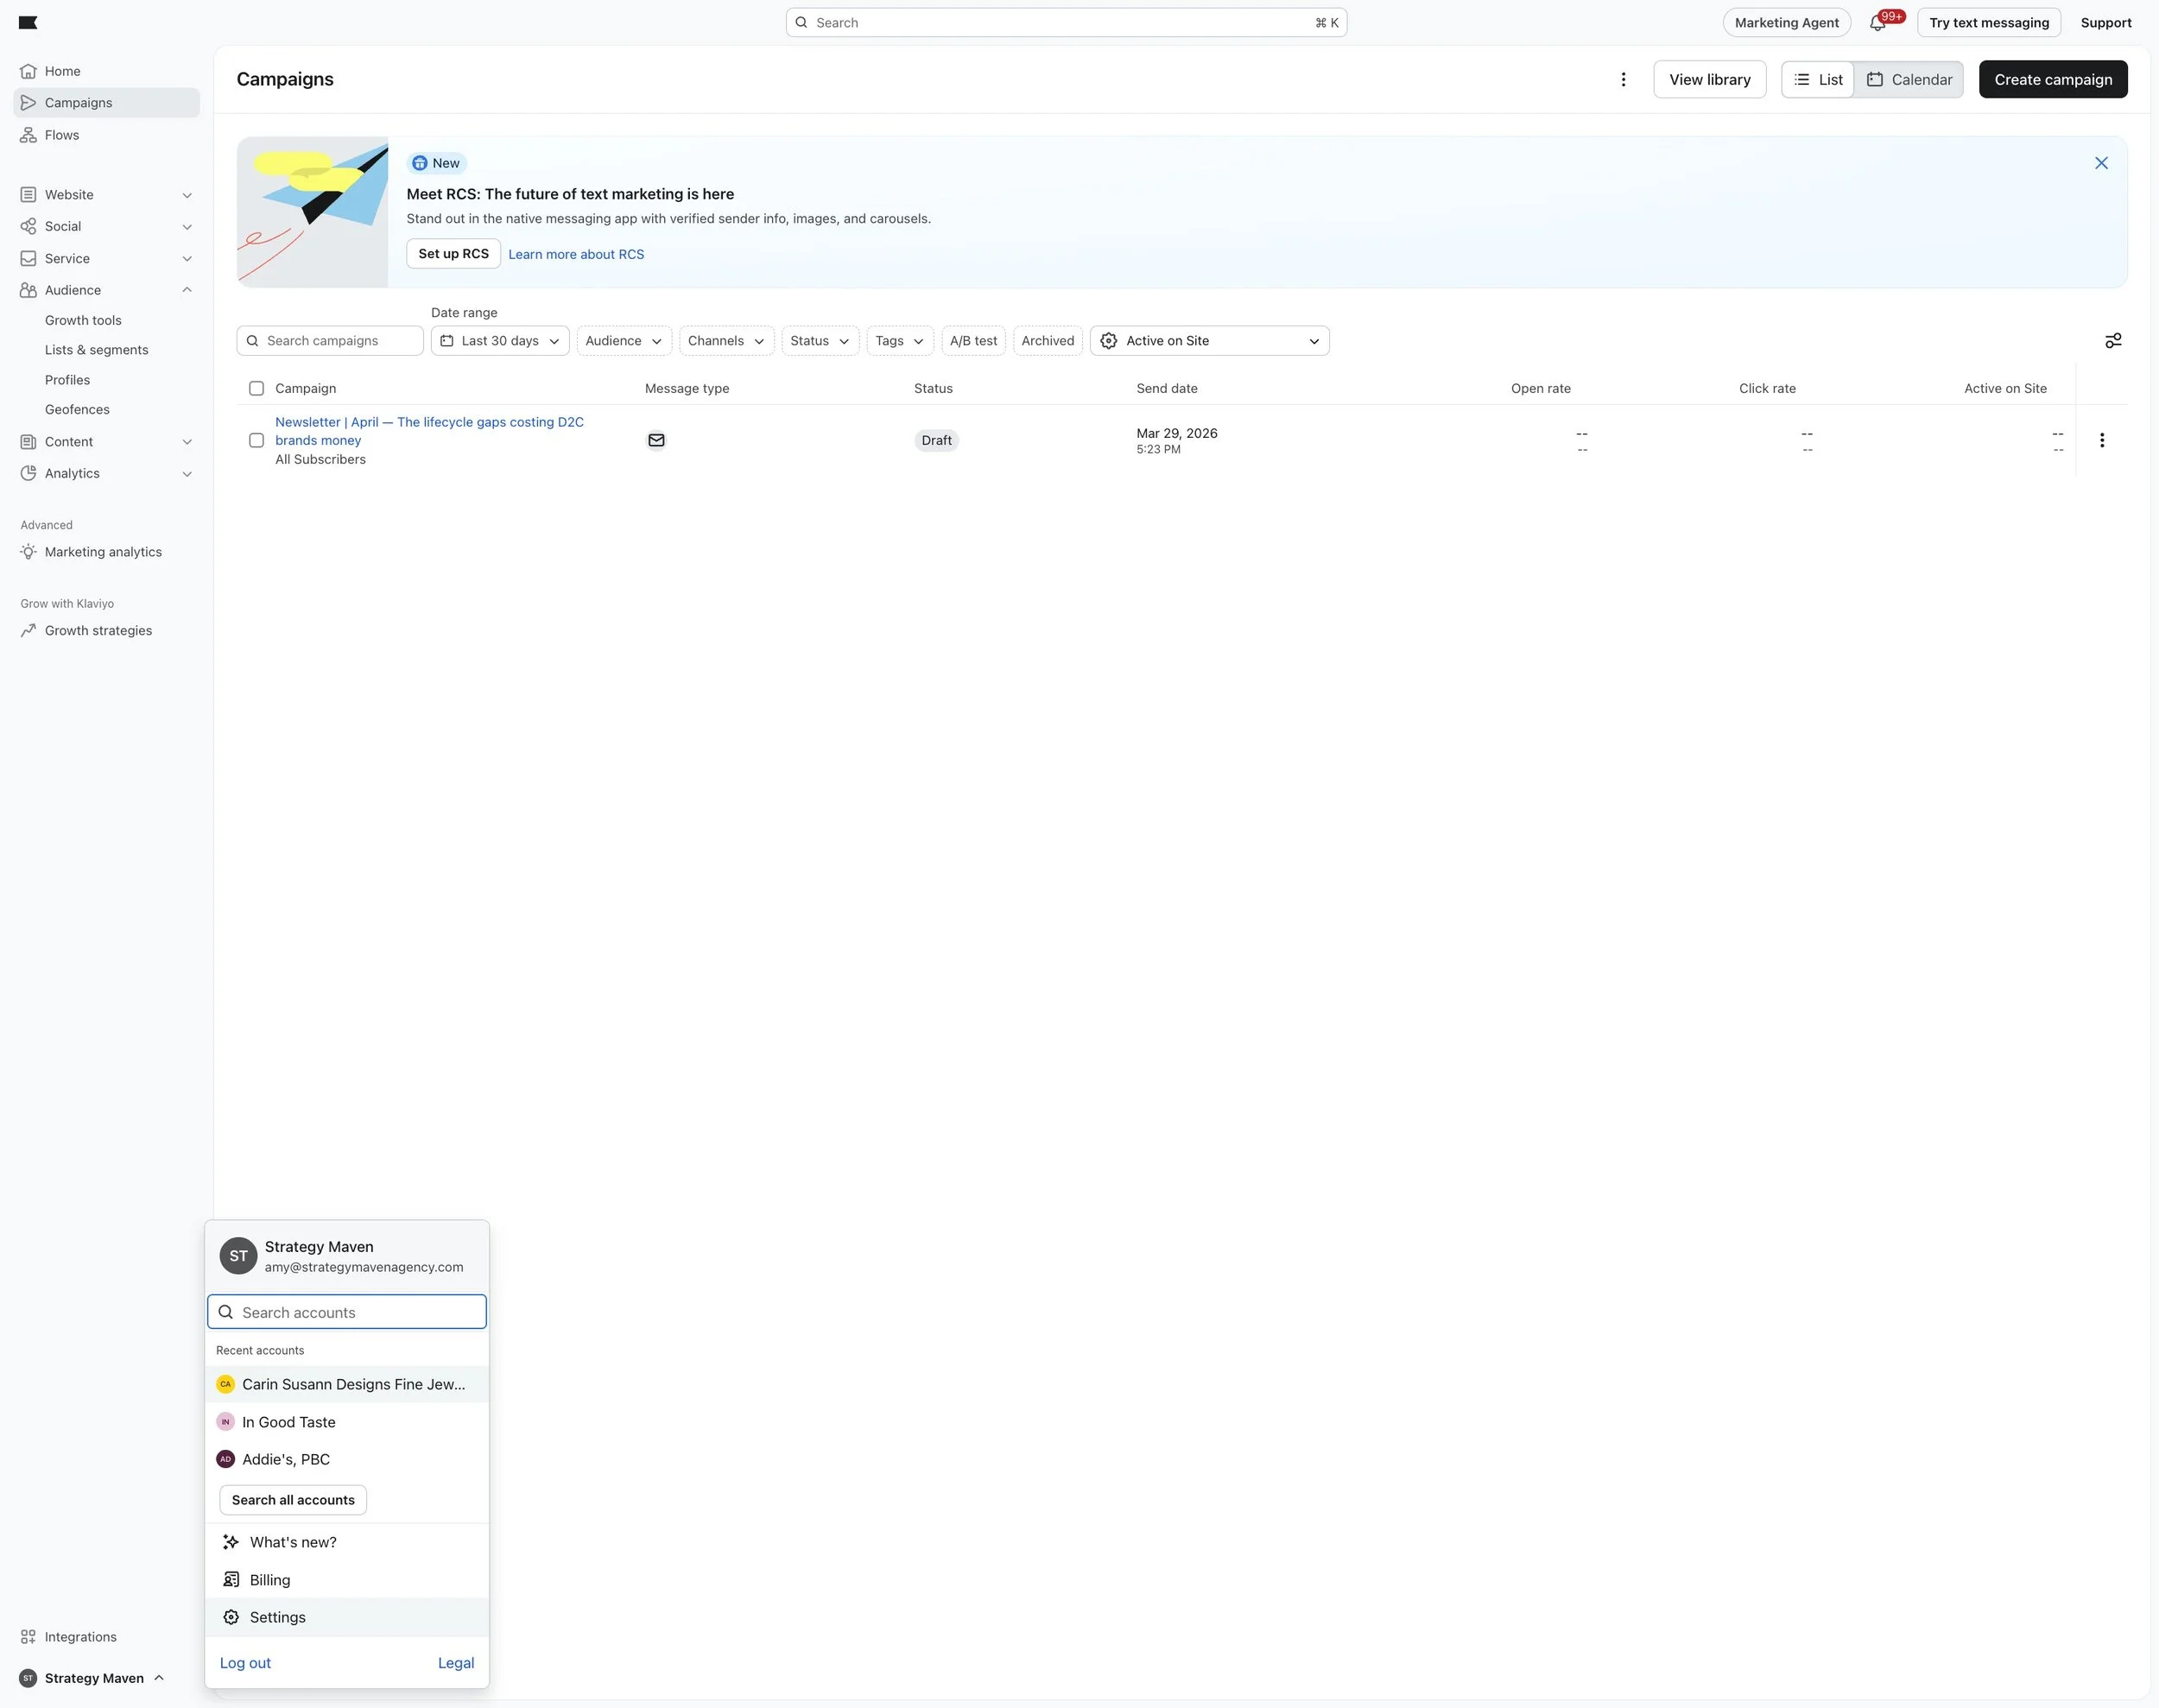Screen dimensions: 2159x1708
Task: Click the notifications bell icon
Action: pyautogui.click(x=1877, y=23)
